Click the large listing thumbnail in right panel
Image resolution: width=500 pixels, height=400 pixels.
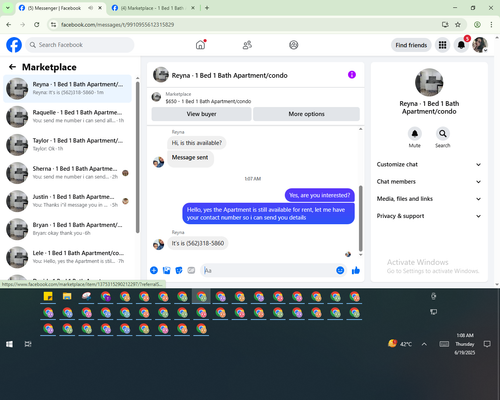pyautogui.click(x=429, y=82)
